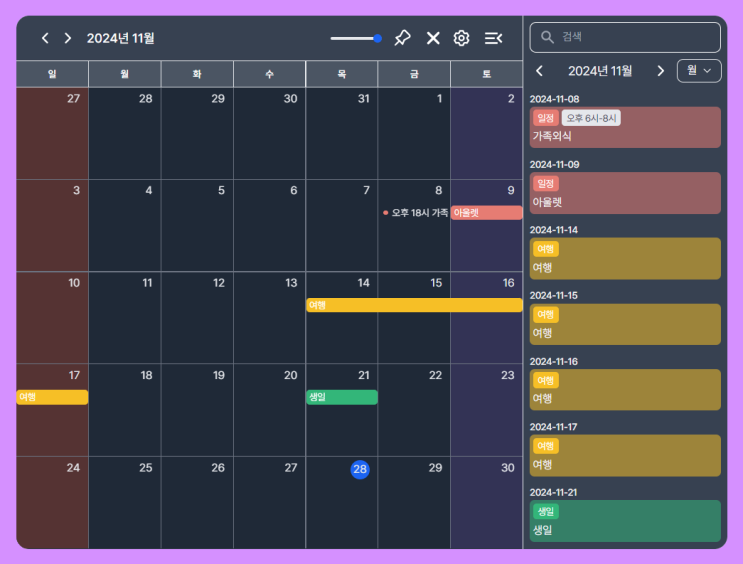Click the 금 (Friday) column header
Image resolution: width=743 pixels, height=564 pixels.
tap(414, 74)
